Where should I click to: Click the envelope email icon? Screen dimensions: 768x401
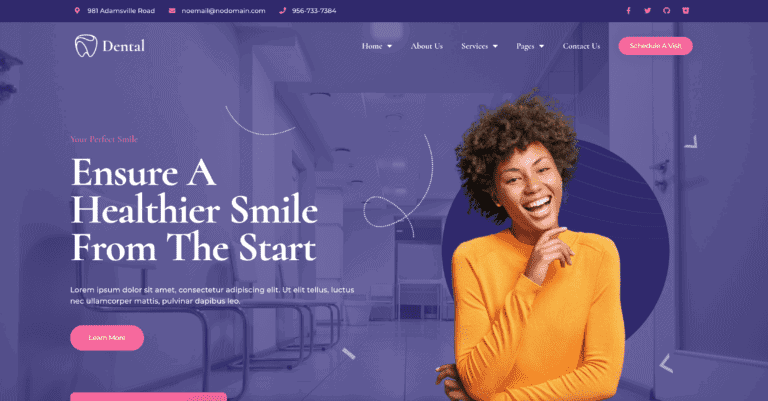172,10
